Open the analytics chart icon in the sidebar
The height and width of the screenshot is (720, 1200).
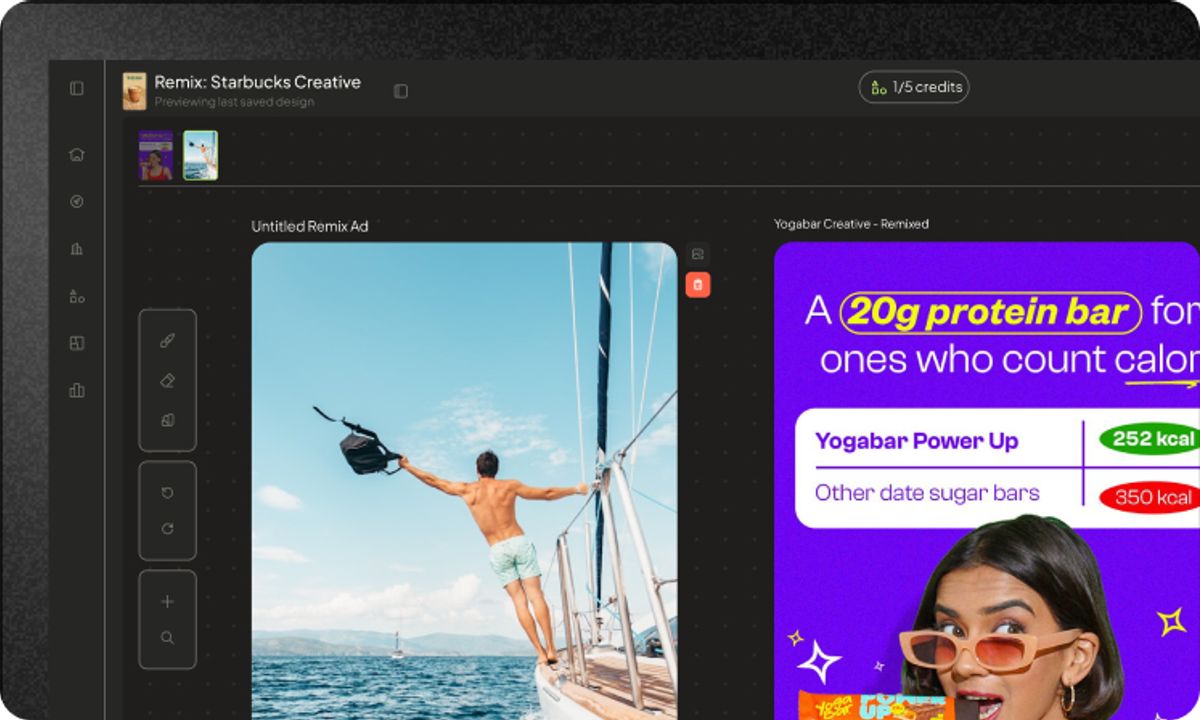[75, 390]
